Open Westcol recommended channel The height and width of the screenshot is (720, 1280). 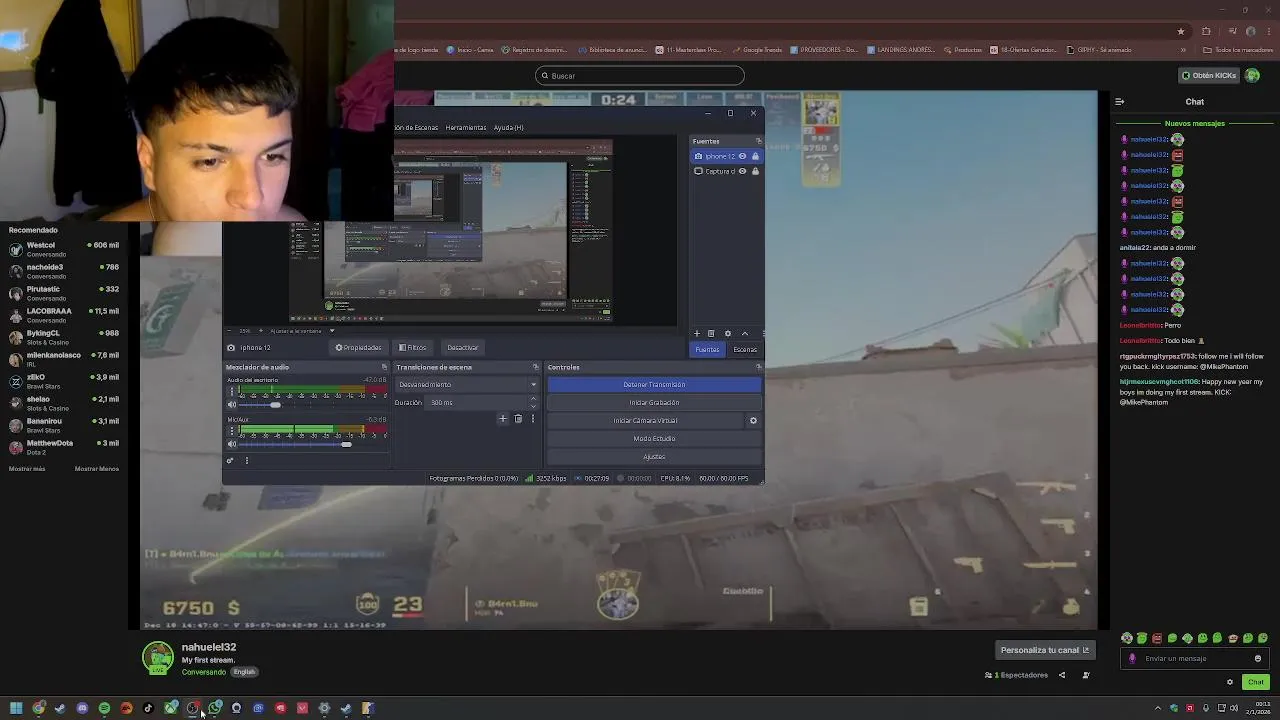click(x=64, y=249)
